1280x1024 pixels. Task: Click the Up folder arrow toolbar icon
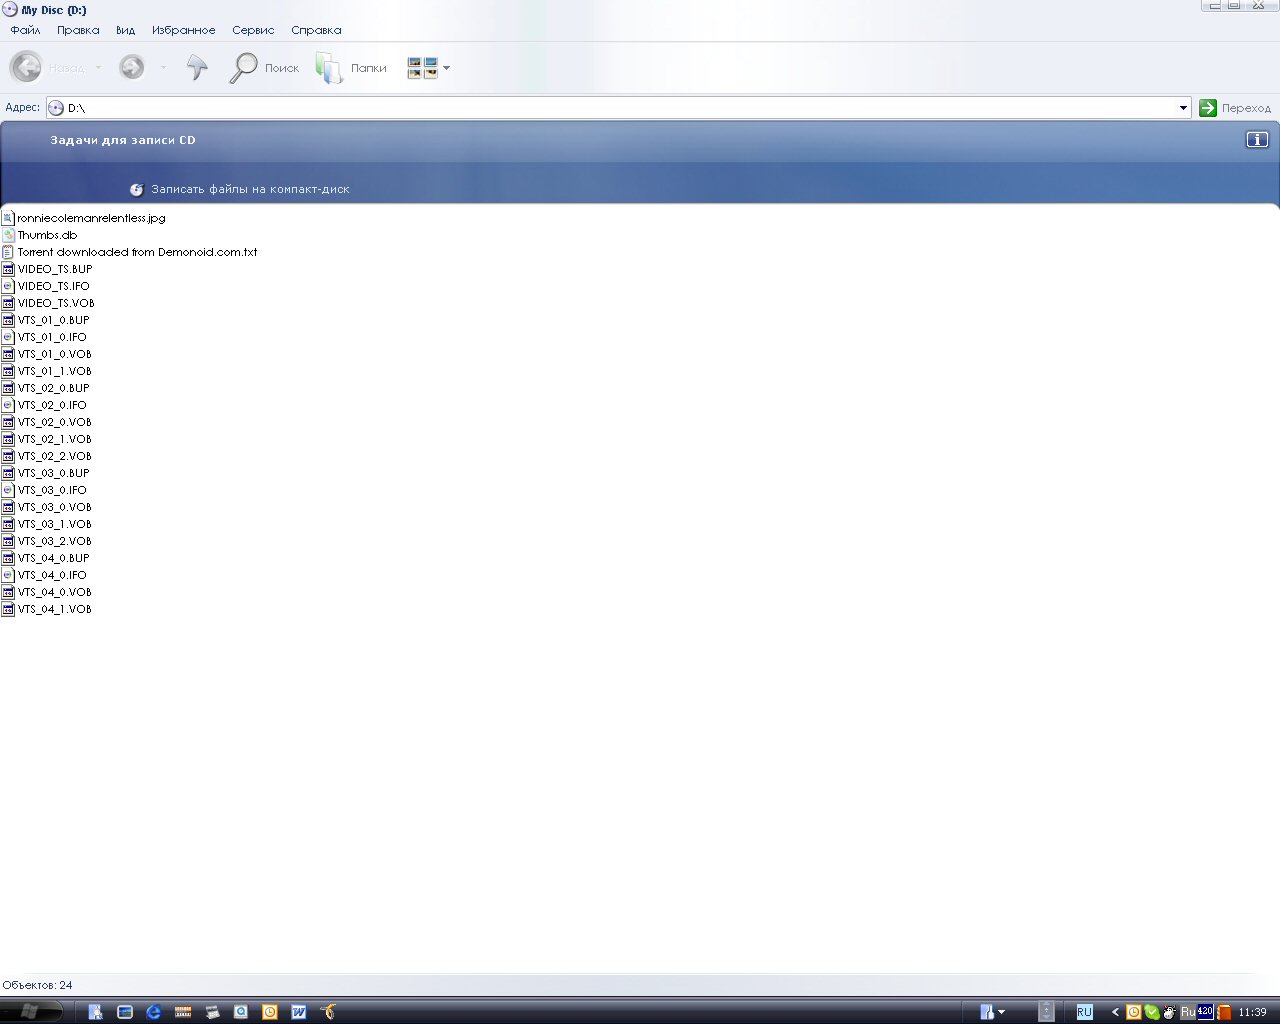[197, 68]
